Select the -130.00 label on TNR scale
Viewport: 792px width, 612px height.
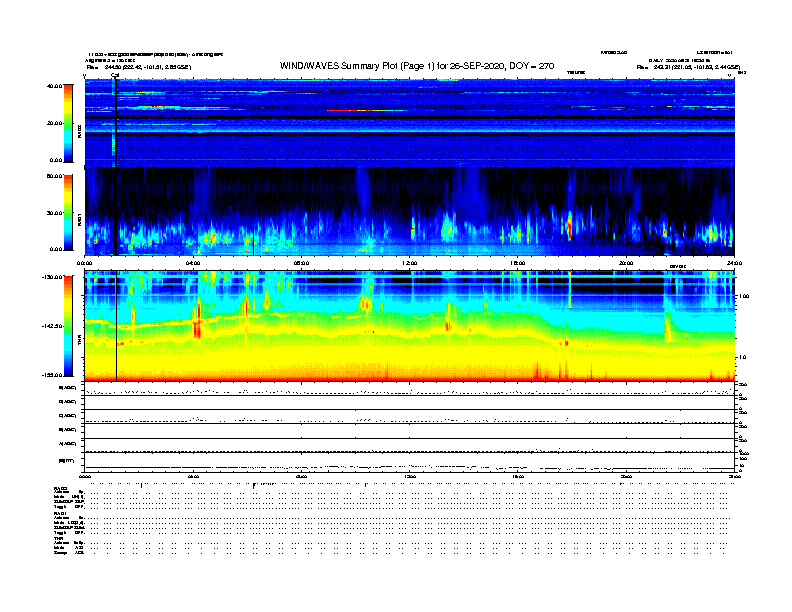(x=52, y=277)
